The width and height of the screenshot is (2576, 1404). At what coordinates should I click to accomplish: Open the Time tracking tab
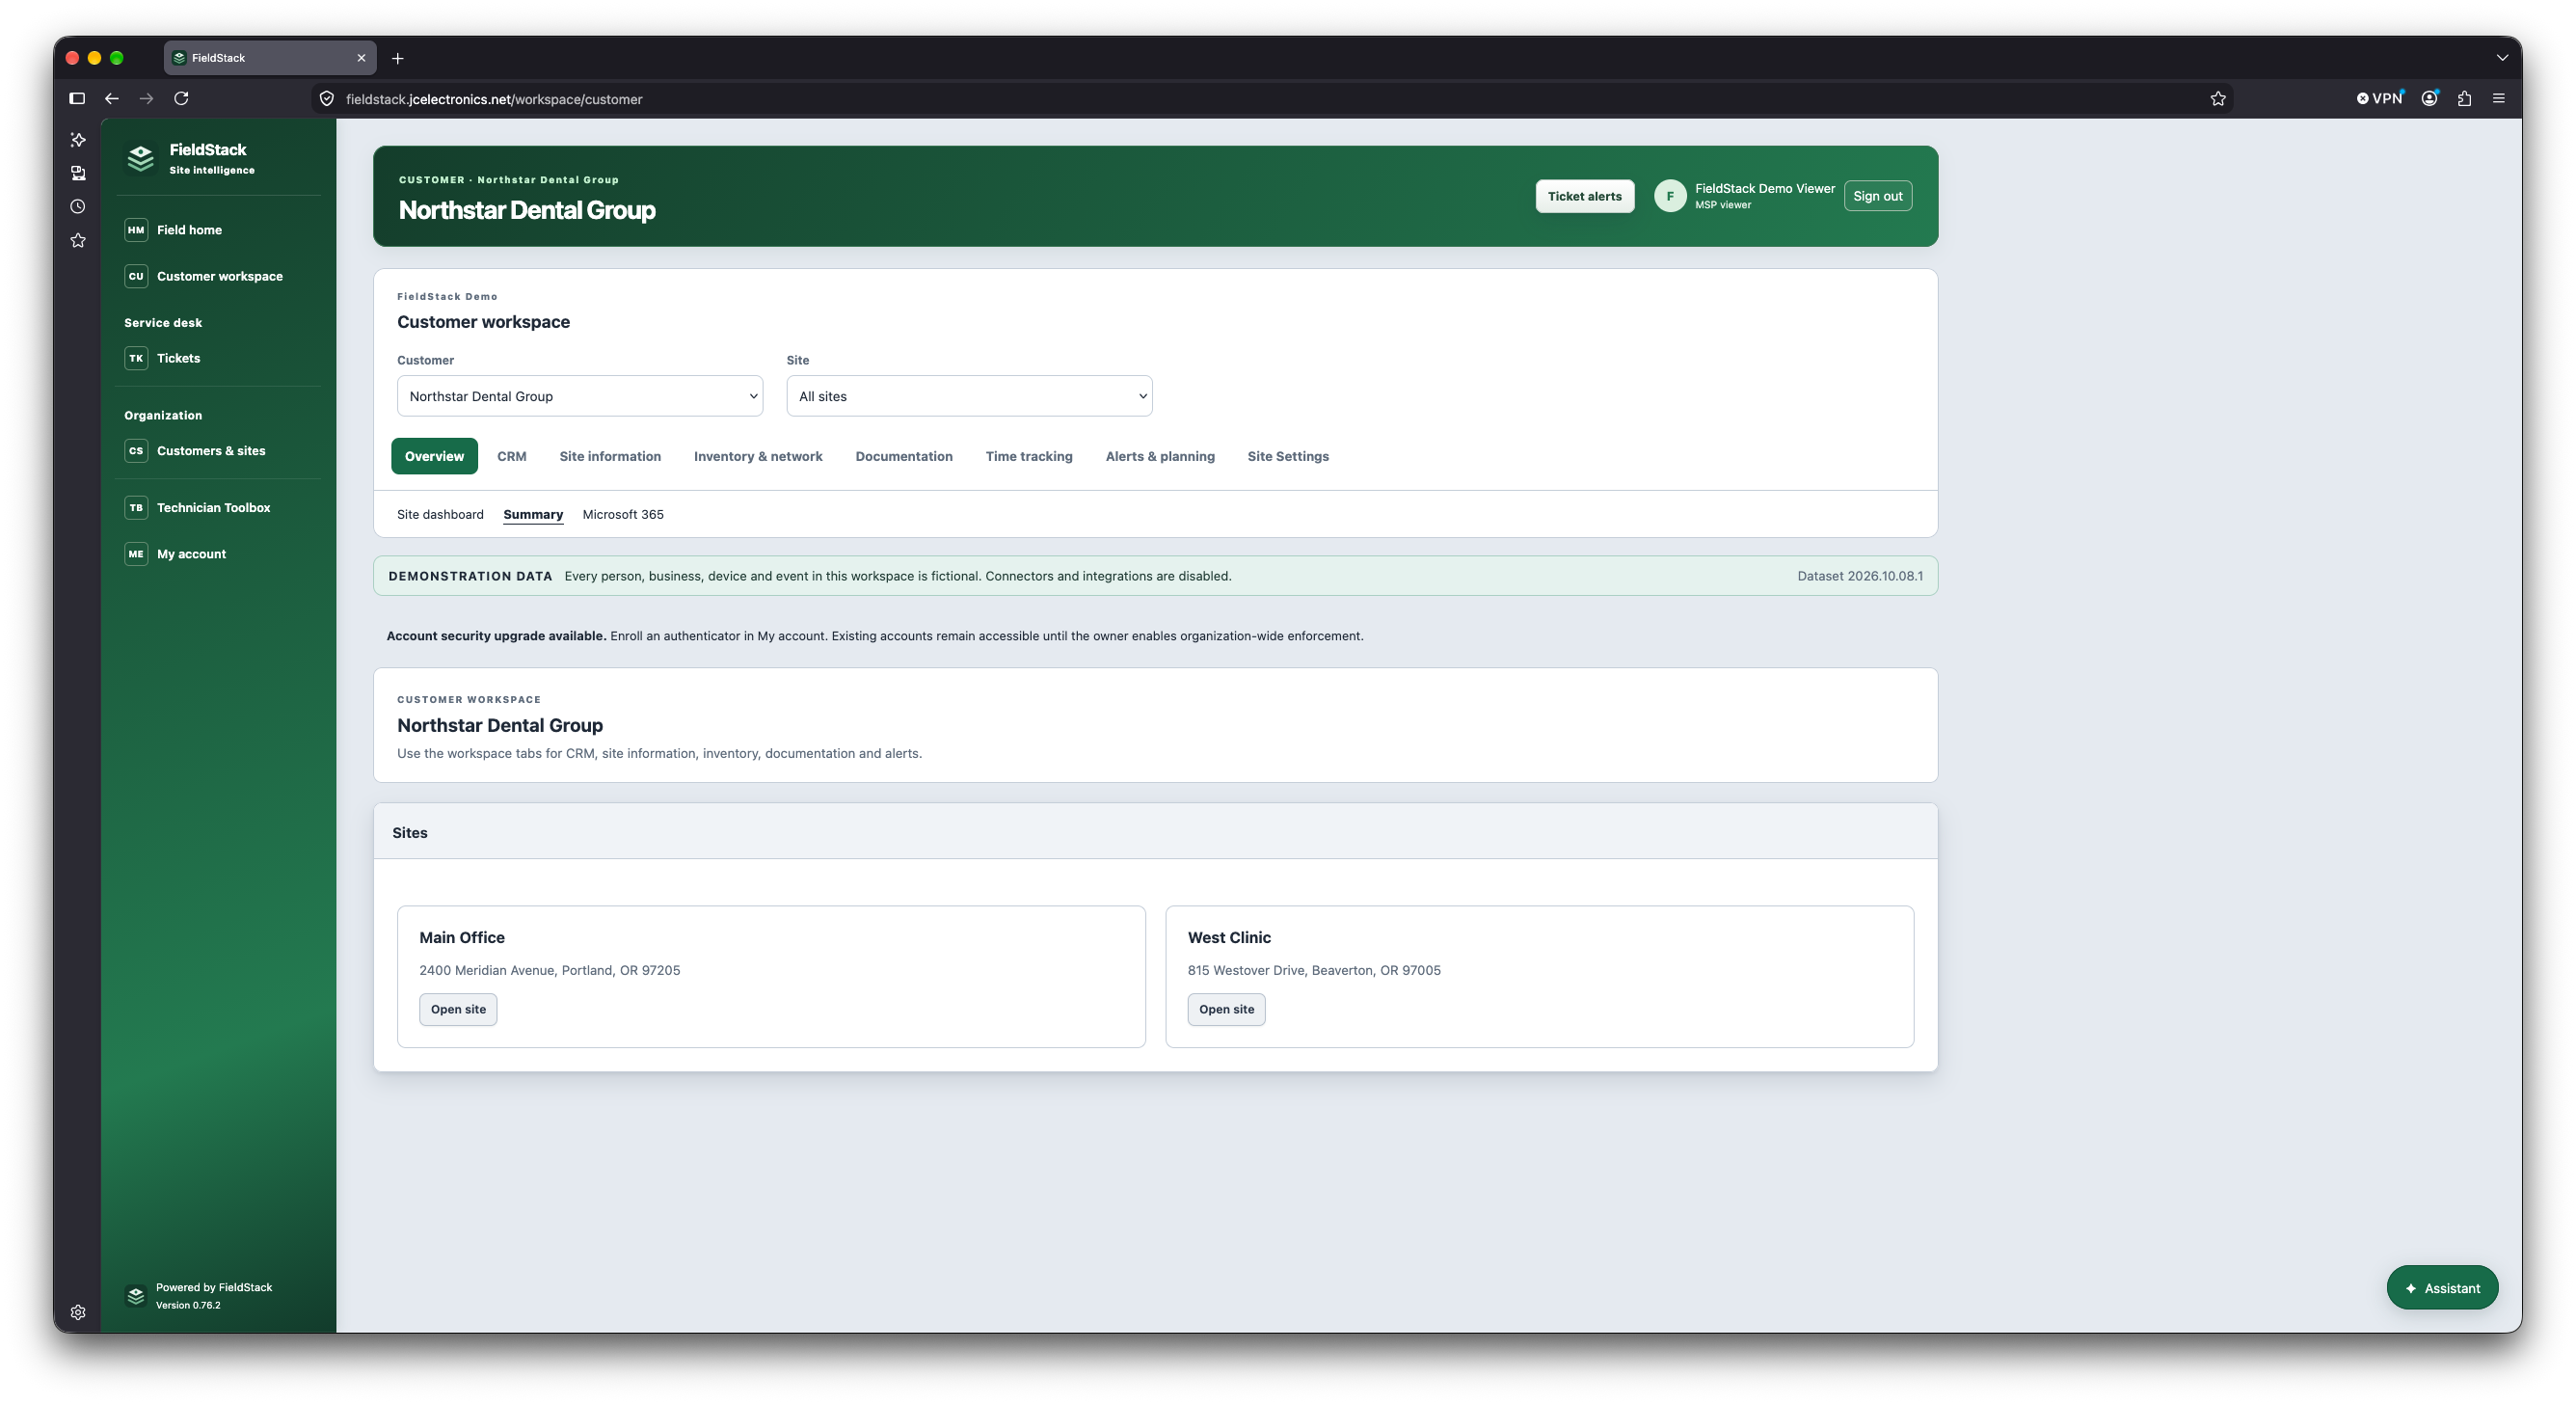(1029, 456)
